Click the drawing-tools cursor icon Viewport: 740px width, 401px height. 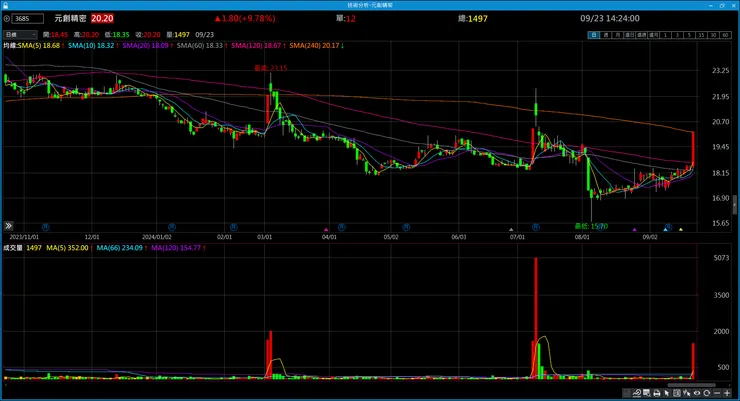point(687,393)
